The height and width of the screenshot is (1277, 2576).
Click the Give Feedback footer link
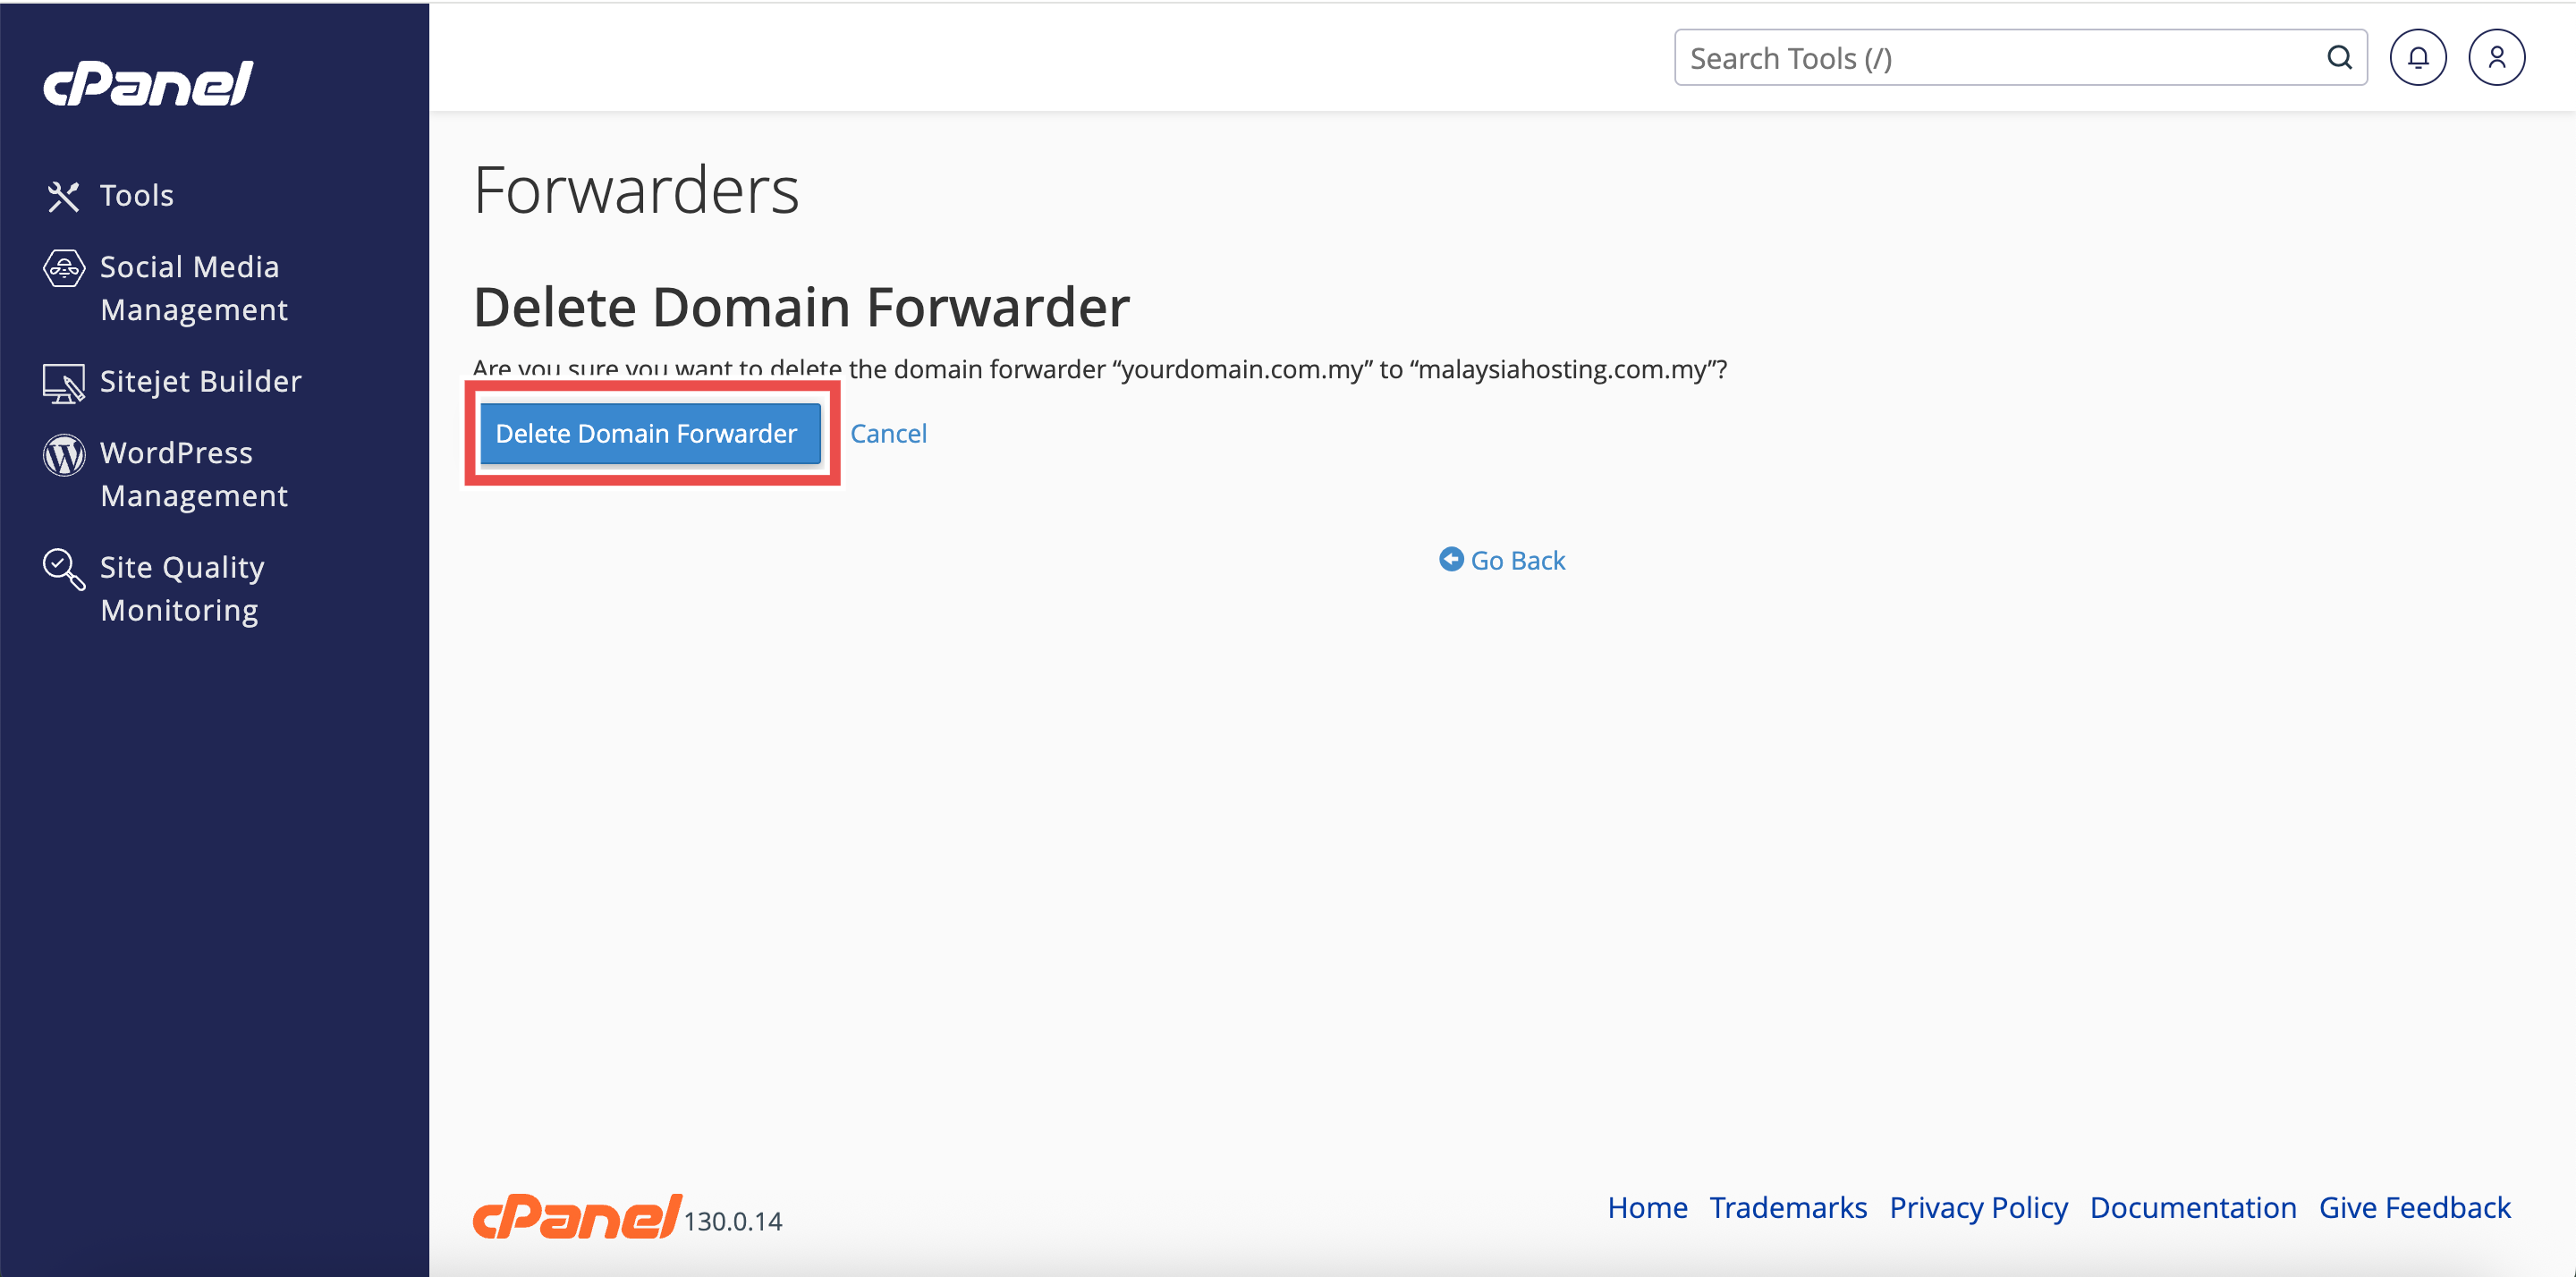pyautogui.click(x=2414, y=1207)
